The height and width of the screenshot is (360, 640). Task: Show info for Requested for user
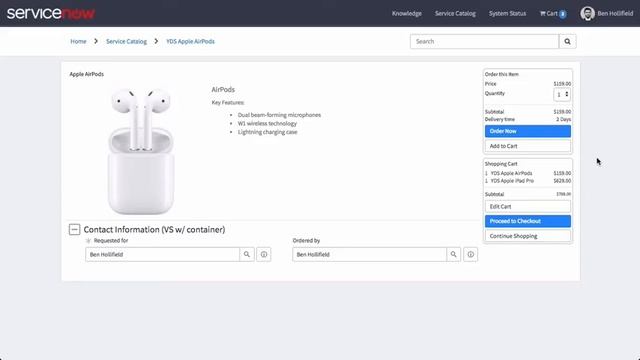[x=264, y=254]
